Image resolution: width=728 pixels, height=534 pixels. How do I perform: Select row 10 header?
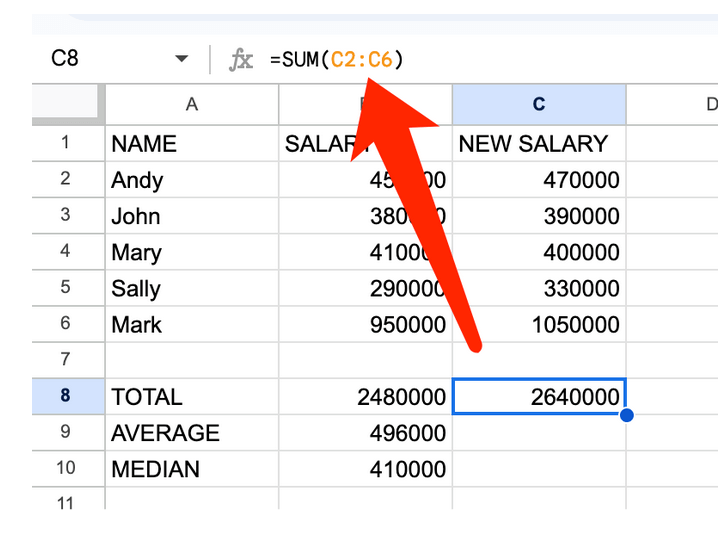(x=67, y=469)
